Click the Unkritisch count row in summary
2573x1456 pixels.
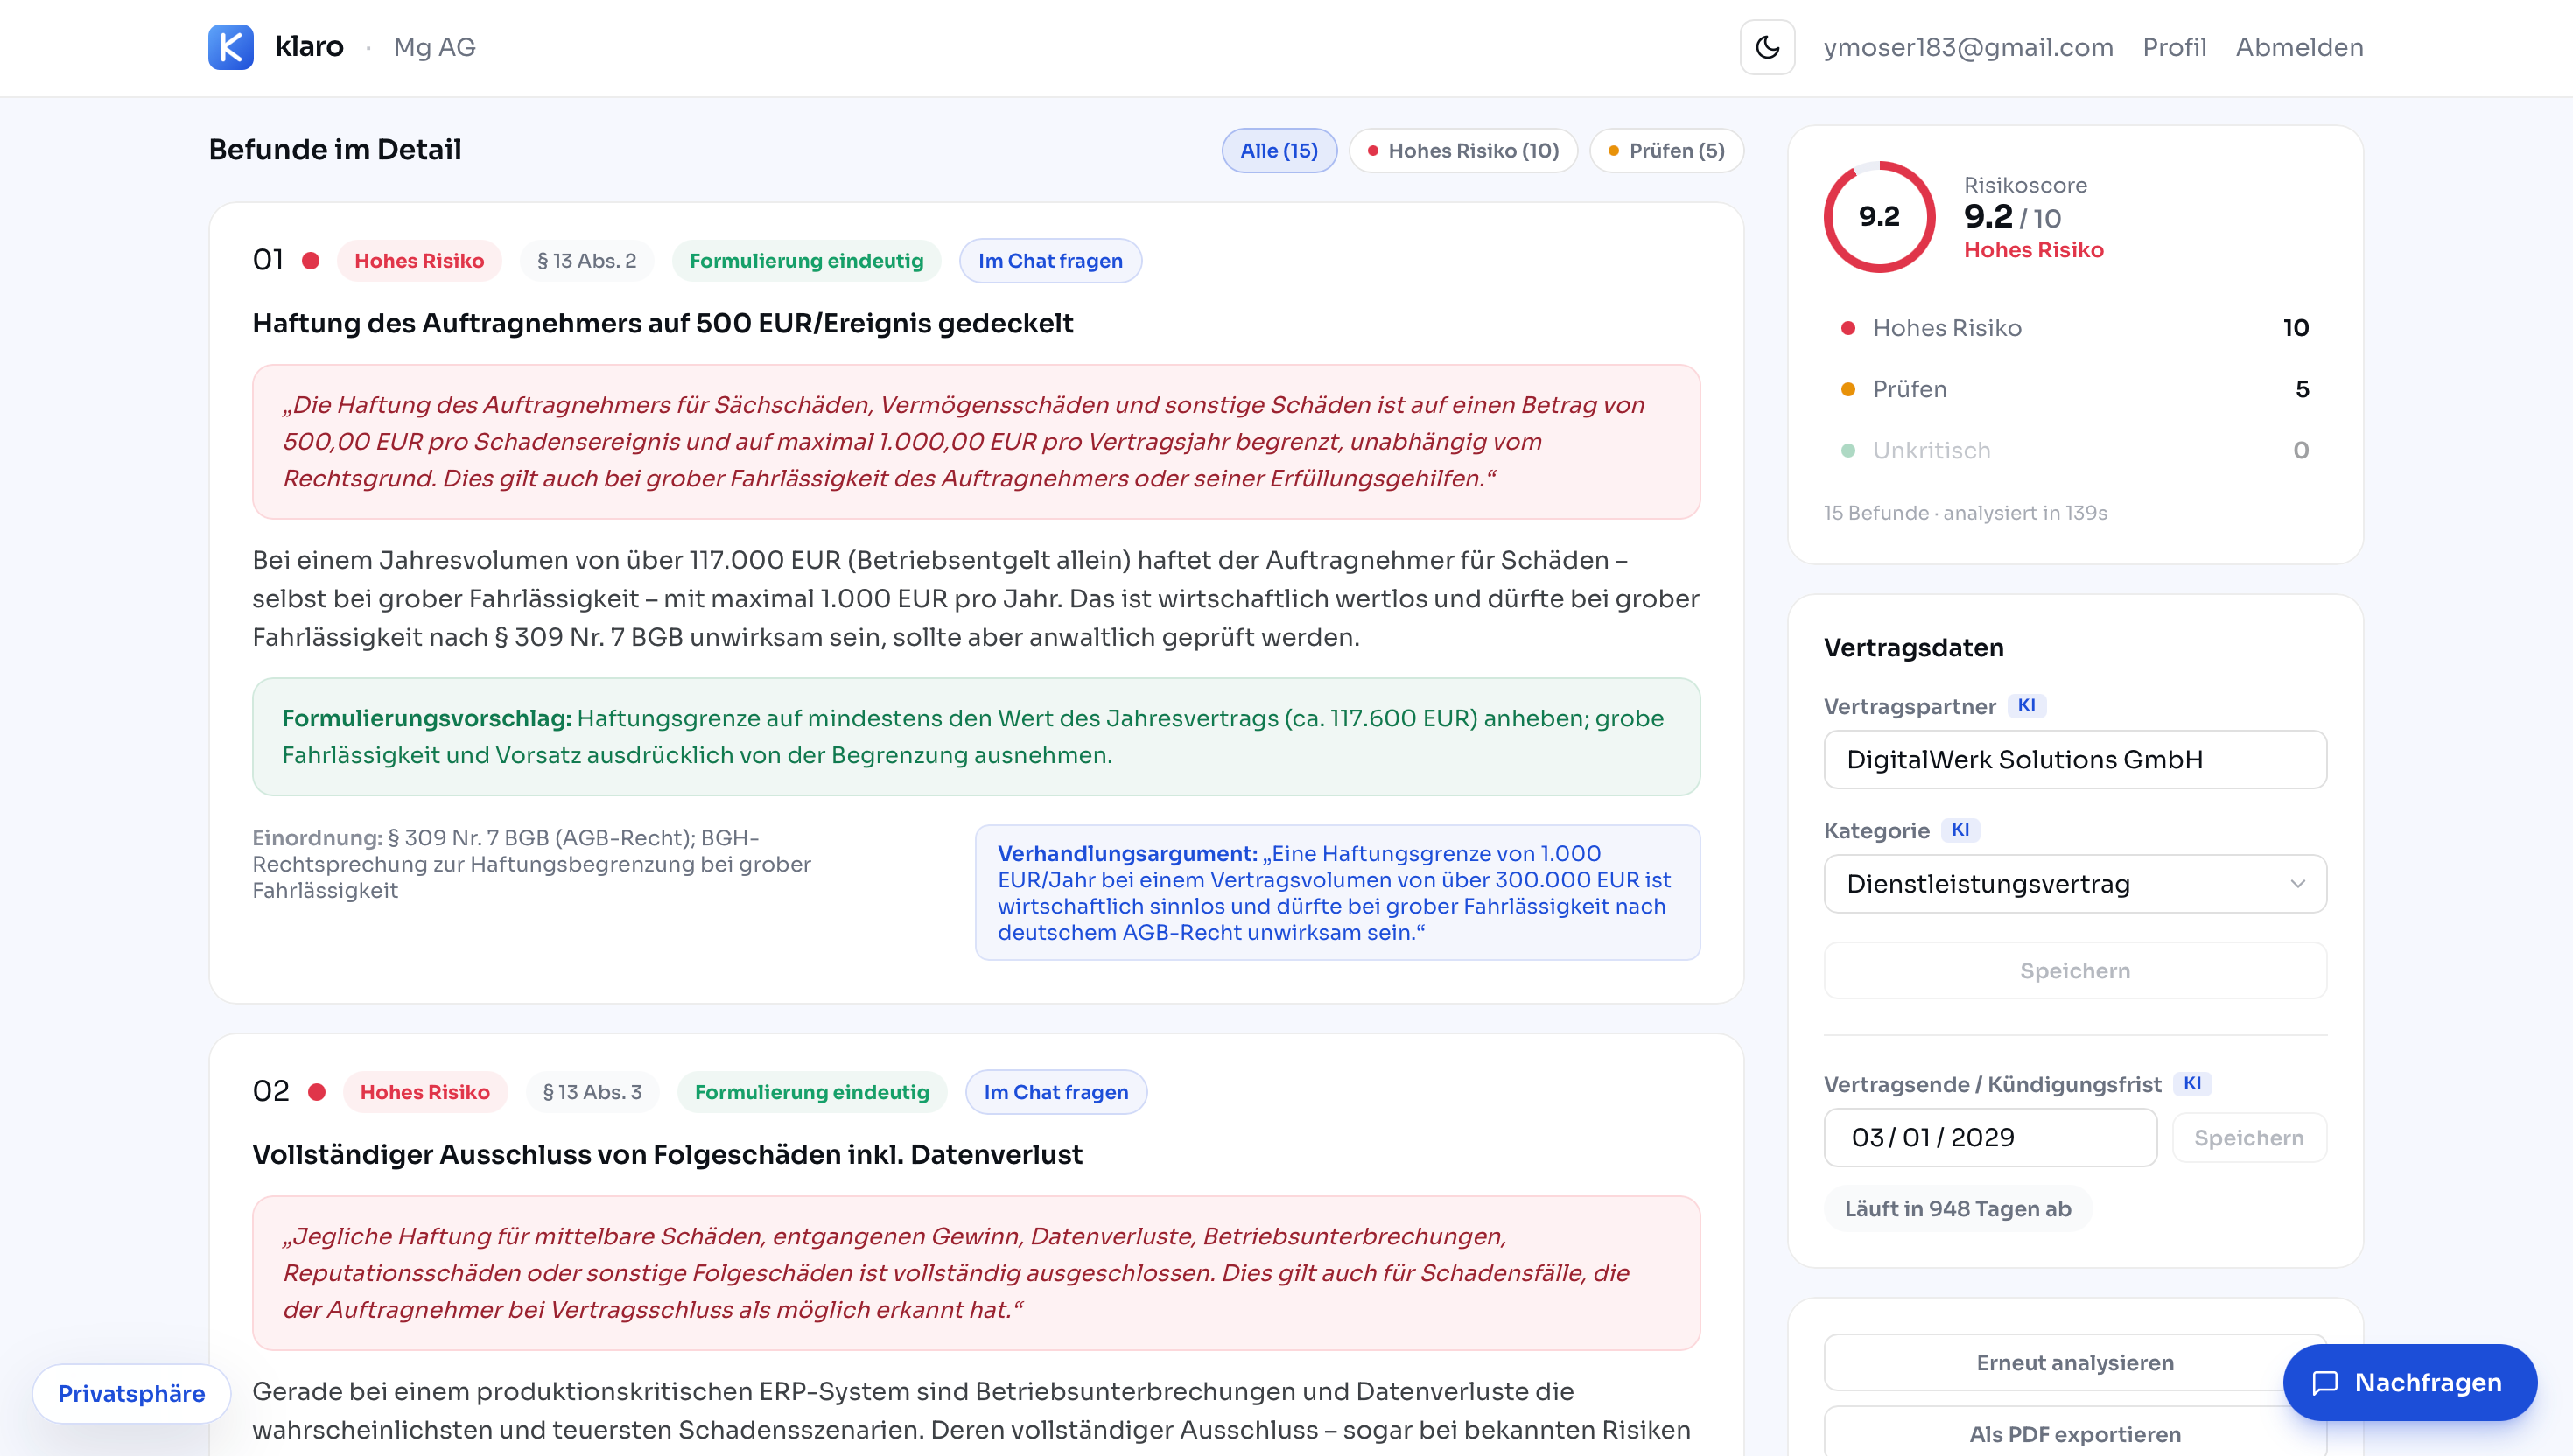coord(2075,450)
